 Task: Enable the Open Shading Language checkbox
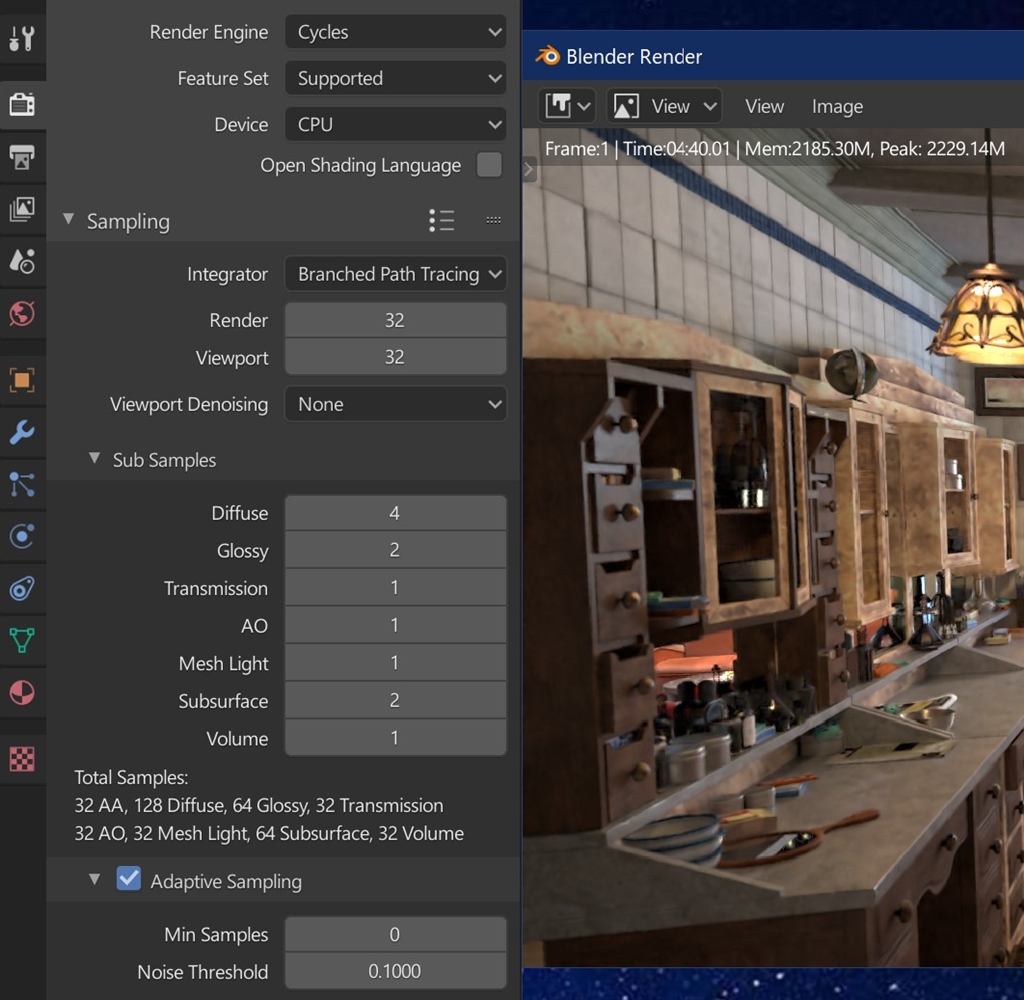pyautogui.click(x=489, y=165)
